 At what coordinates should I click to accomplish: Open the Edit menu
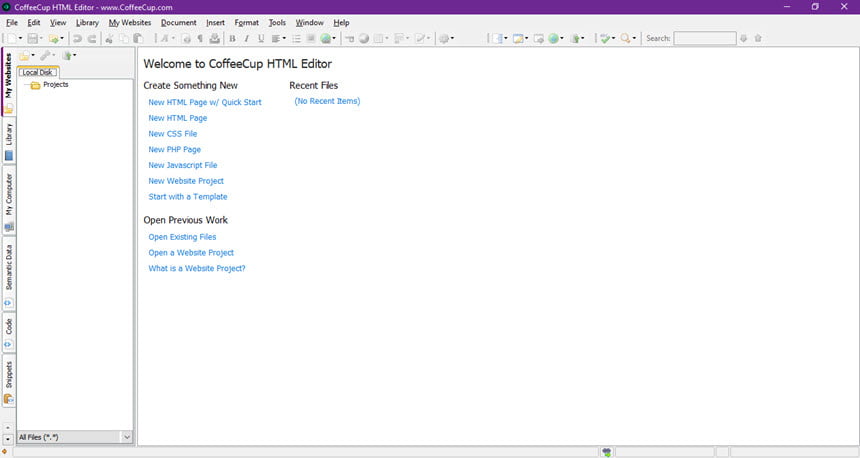tap(34, 22)
